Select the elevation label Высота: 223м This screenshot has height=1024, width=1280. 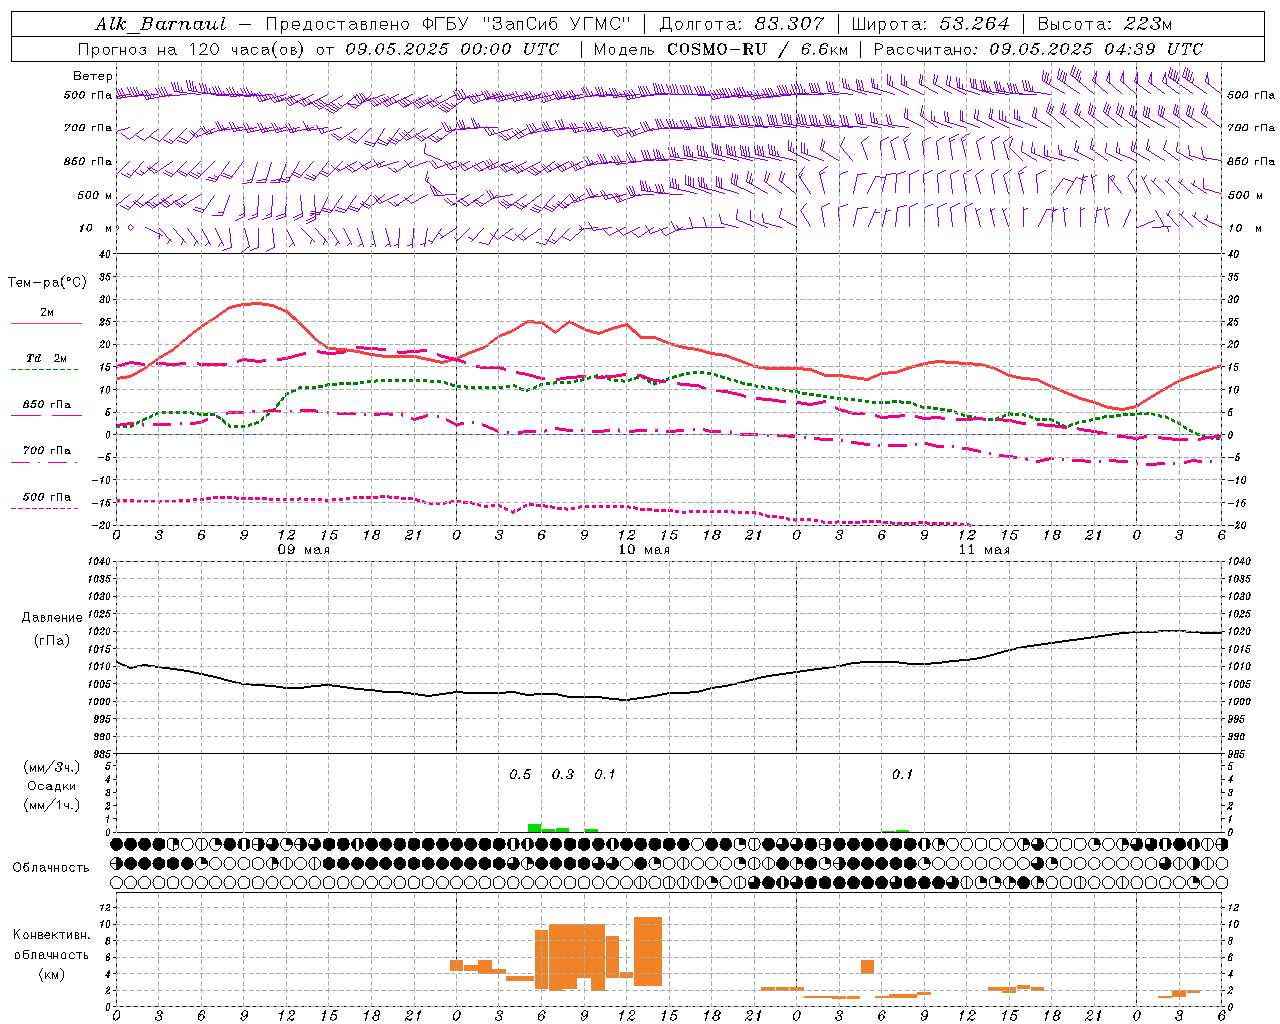pyautogui.click(x=1104, y=24)
